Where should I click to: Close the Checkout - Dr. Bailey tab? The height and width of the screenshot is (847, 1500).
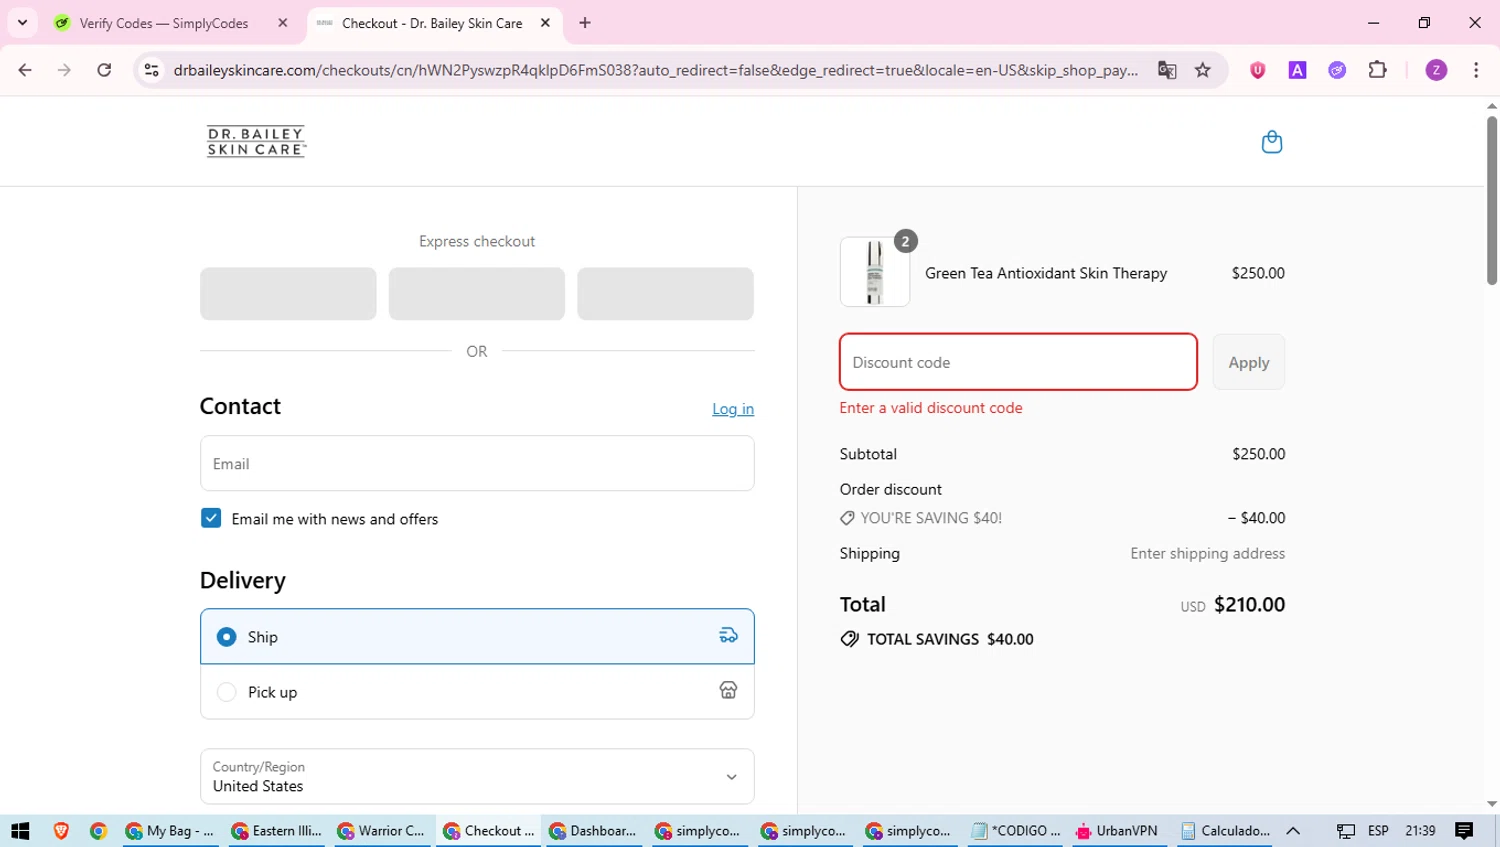coord(545,23)
